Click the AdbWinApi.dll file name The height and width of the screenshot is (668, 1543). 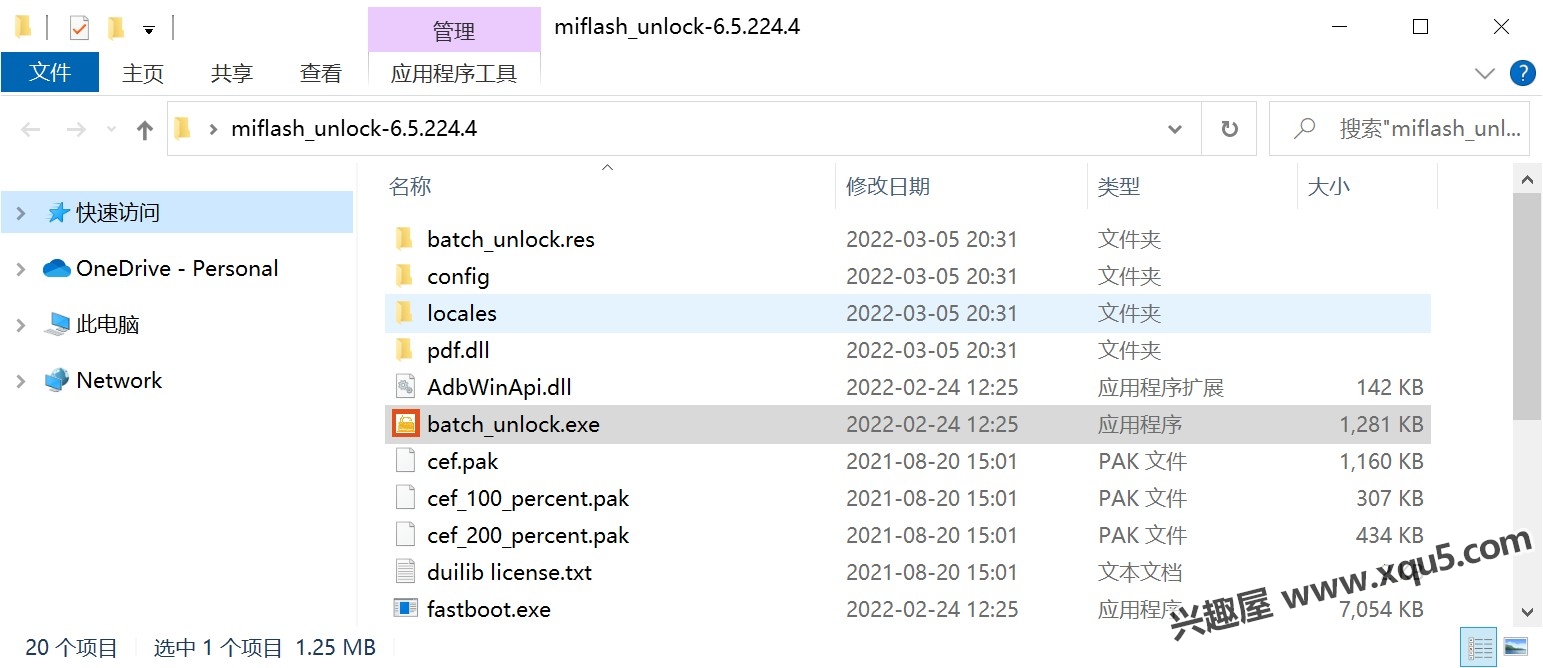499,387
